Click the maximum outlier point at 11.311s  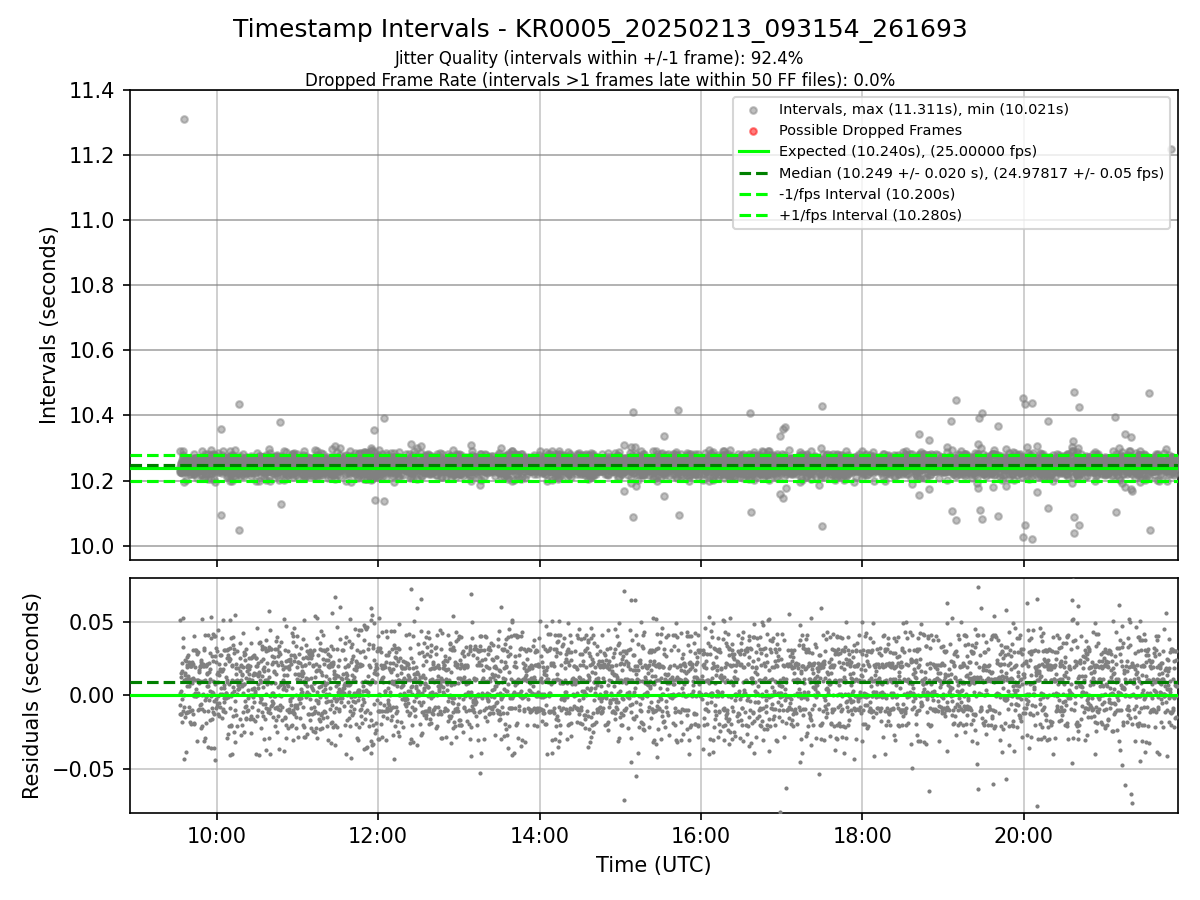pos(184,119)
